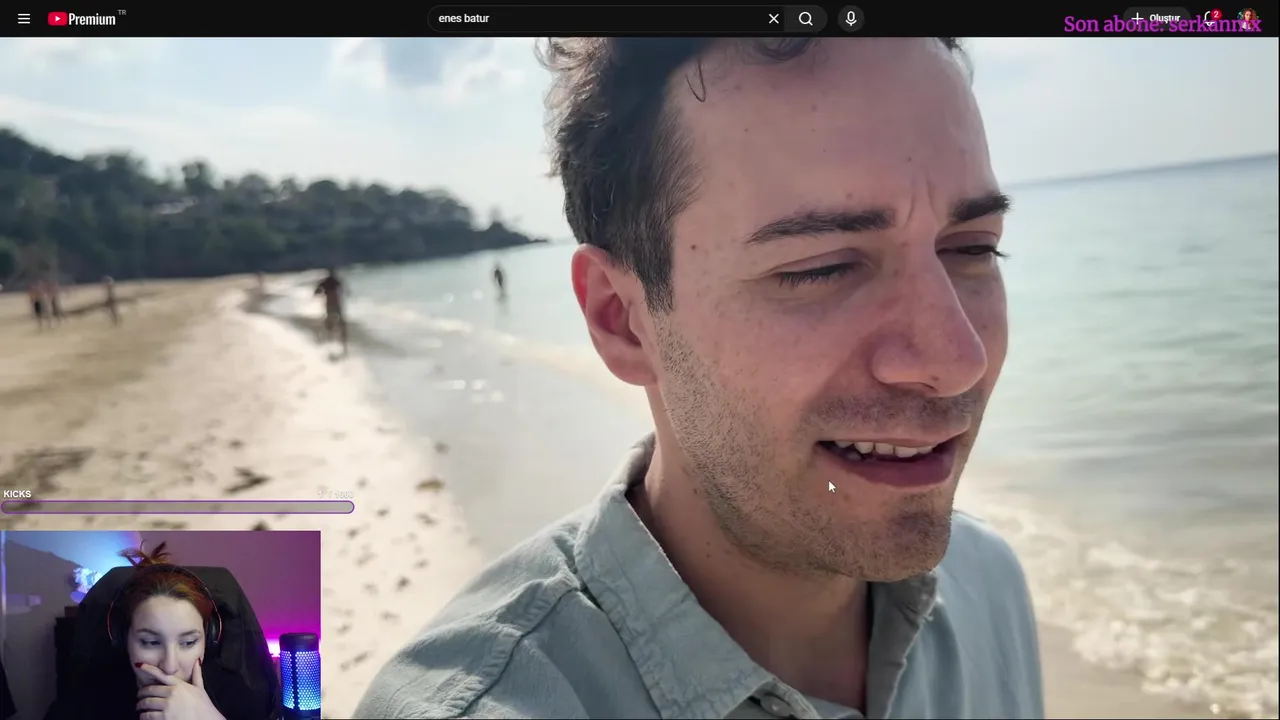
Task: Start voice search with microphone
Action: click(x=851, y=18)
